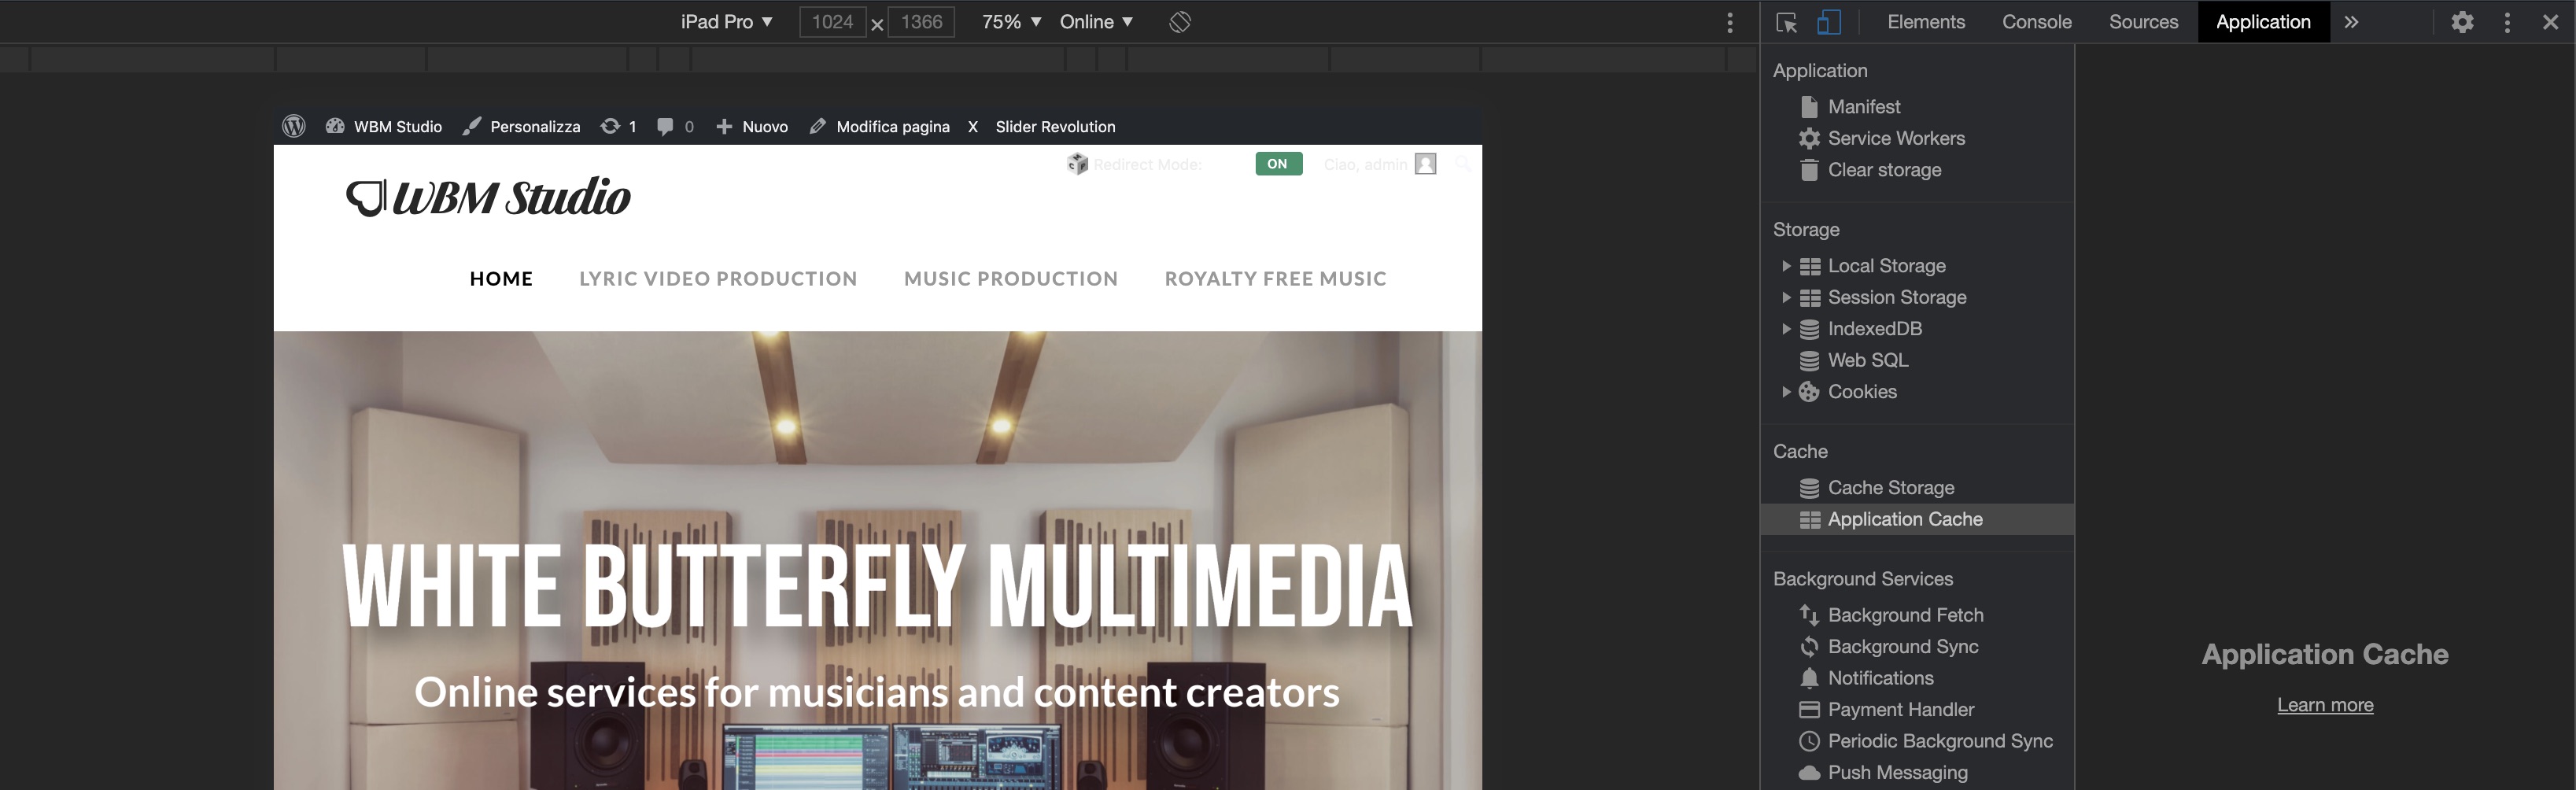This screenshot has height=790, width=2576.
Task: Open the HOME menu item
Action: point(501,279)
